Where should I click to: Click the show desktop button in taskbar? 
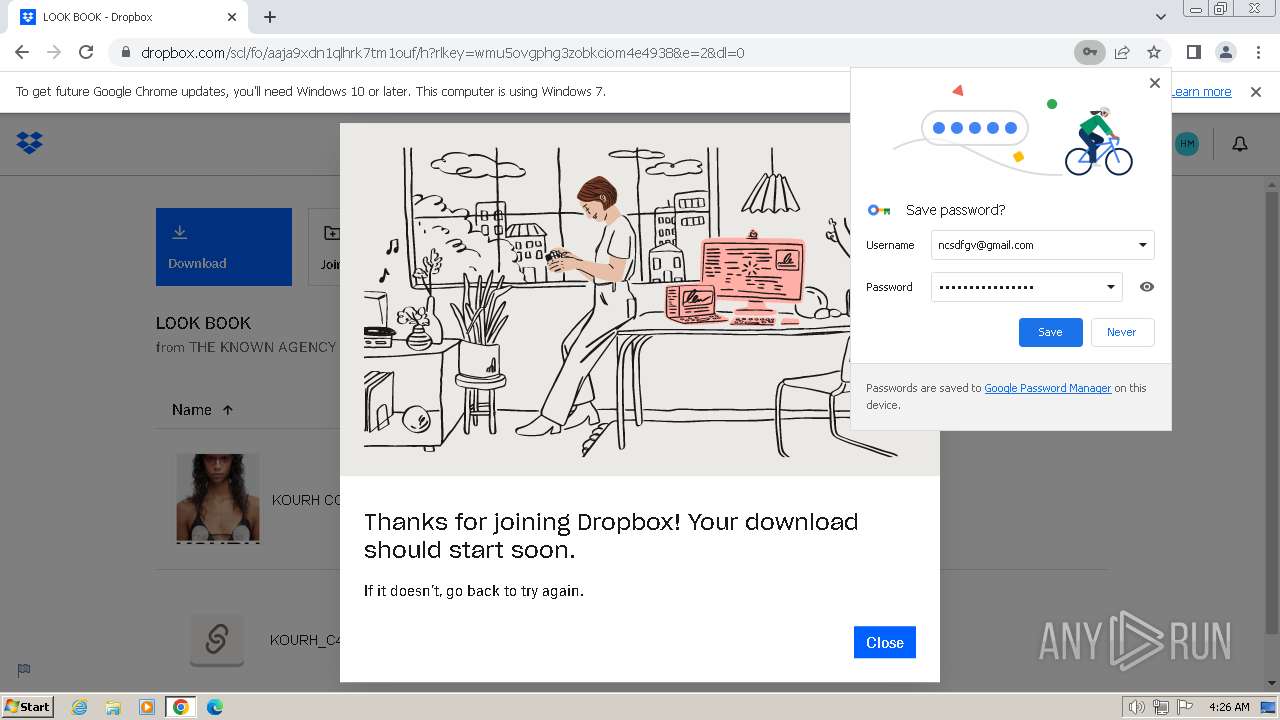[x=1270, y=707]
